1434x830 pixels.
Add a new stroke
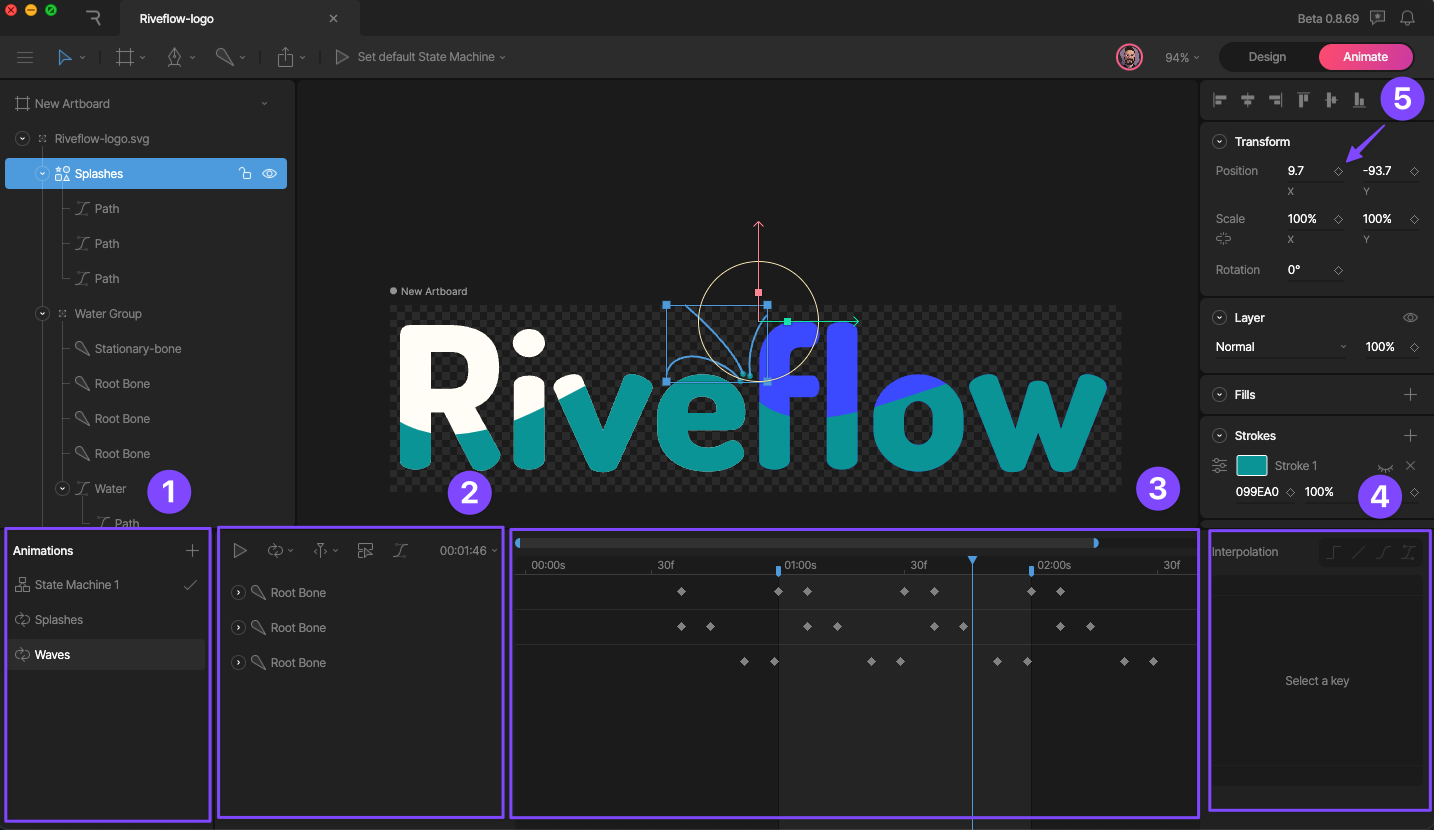1410,436
